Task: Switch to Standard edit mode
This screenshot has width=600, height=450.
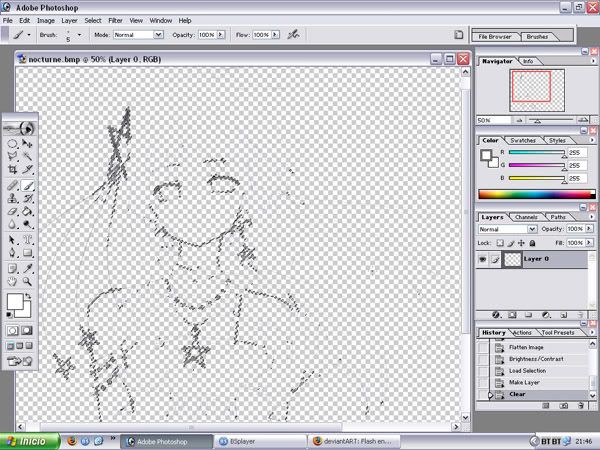Action: pyautogui.click(x=13, y=330)
